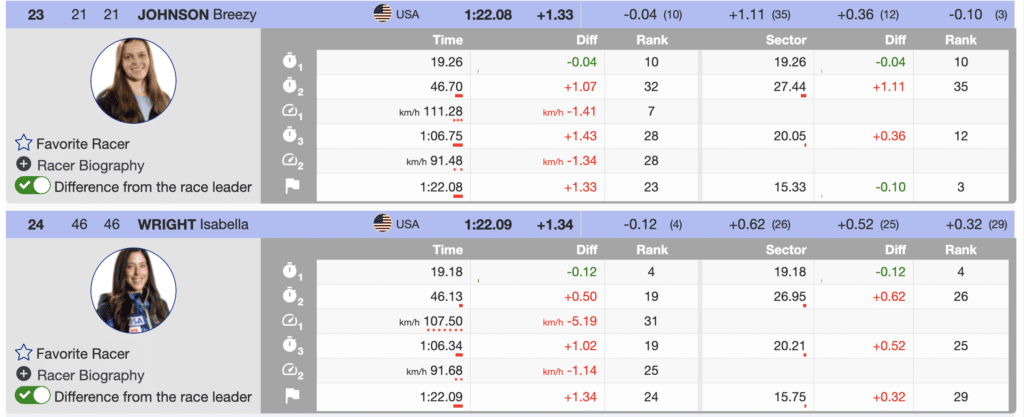Click the star icon beside Johnson's Favorite Racer
This screenshot has width=1024, height=417.
tap(24, 143)
